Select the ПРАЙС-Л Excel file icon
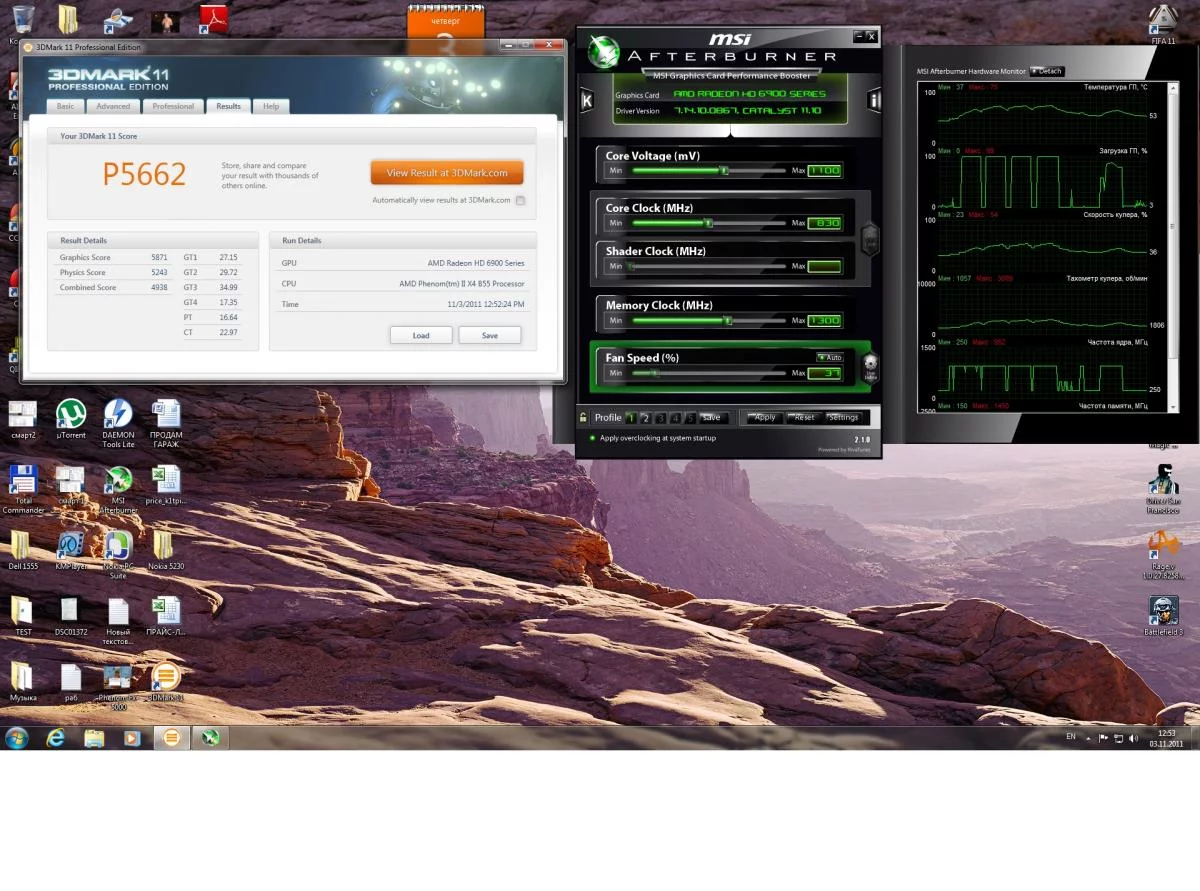Screen dimensions: 1200x891 pyautogui.click(x=166, y=616)
